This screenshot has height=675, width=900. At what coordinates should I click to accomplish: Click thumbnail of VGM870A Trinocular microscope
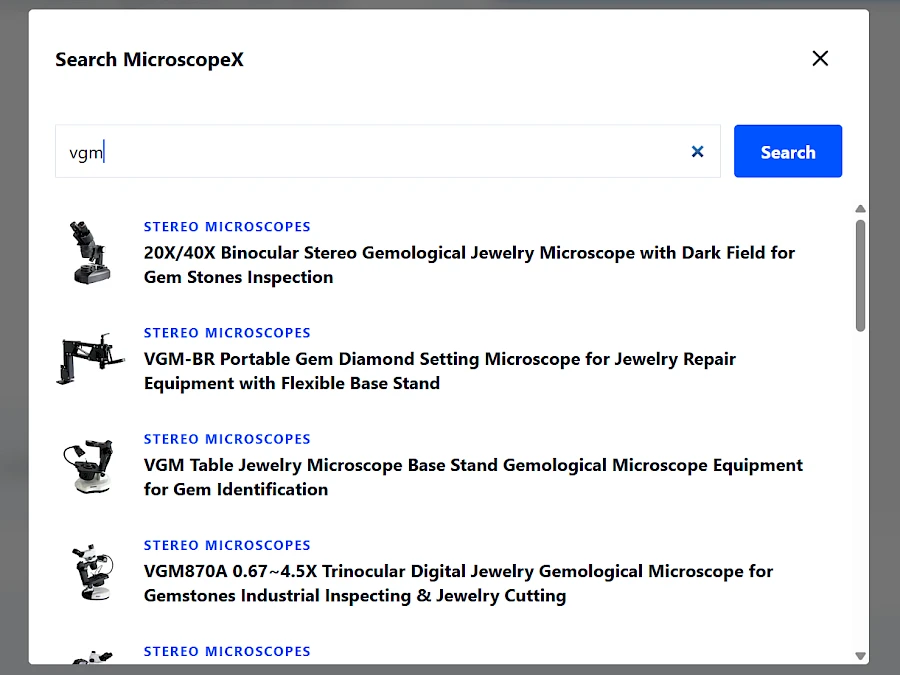point(92,572)
